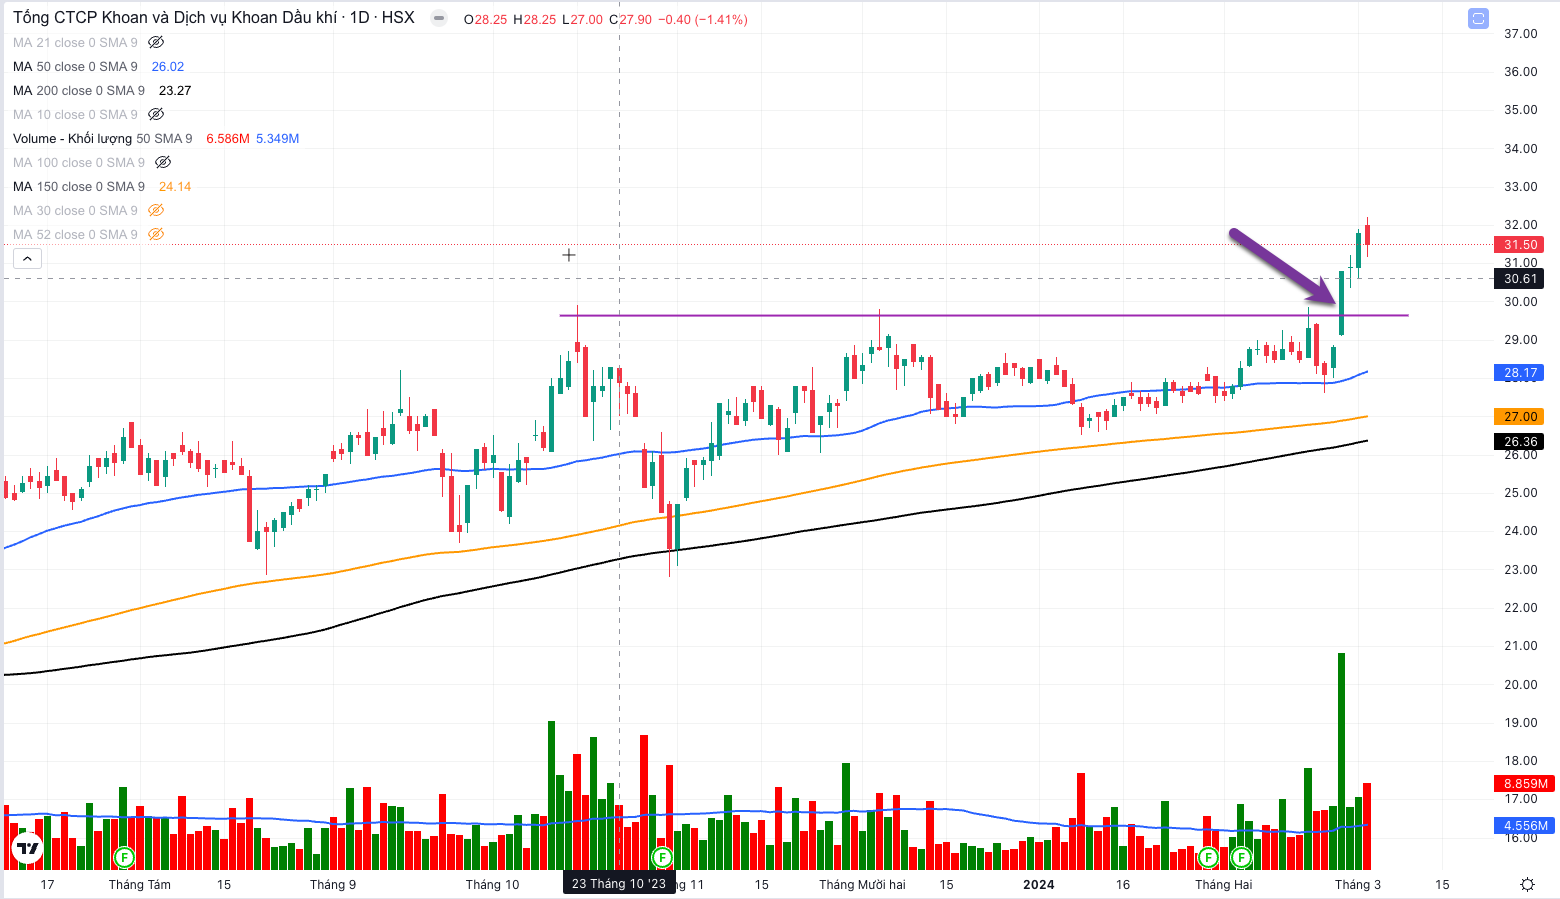The width and height of the screenshot is (1560, 899).
Task: Open the chart settings gear
Action: click(1527, 884)
